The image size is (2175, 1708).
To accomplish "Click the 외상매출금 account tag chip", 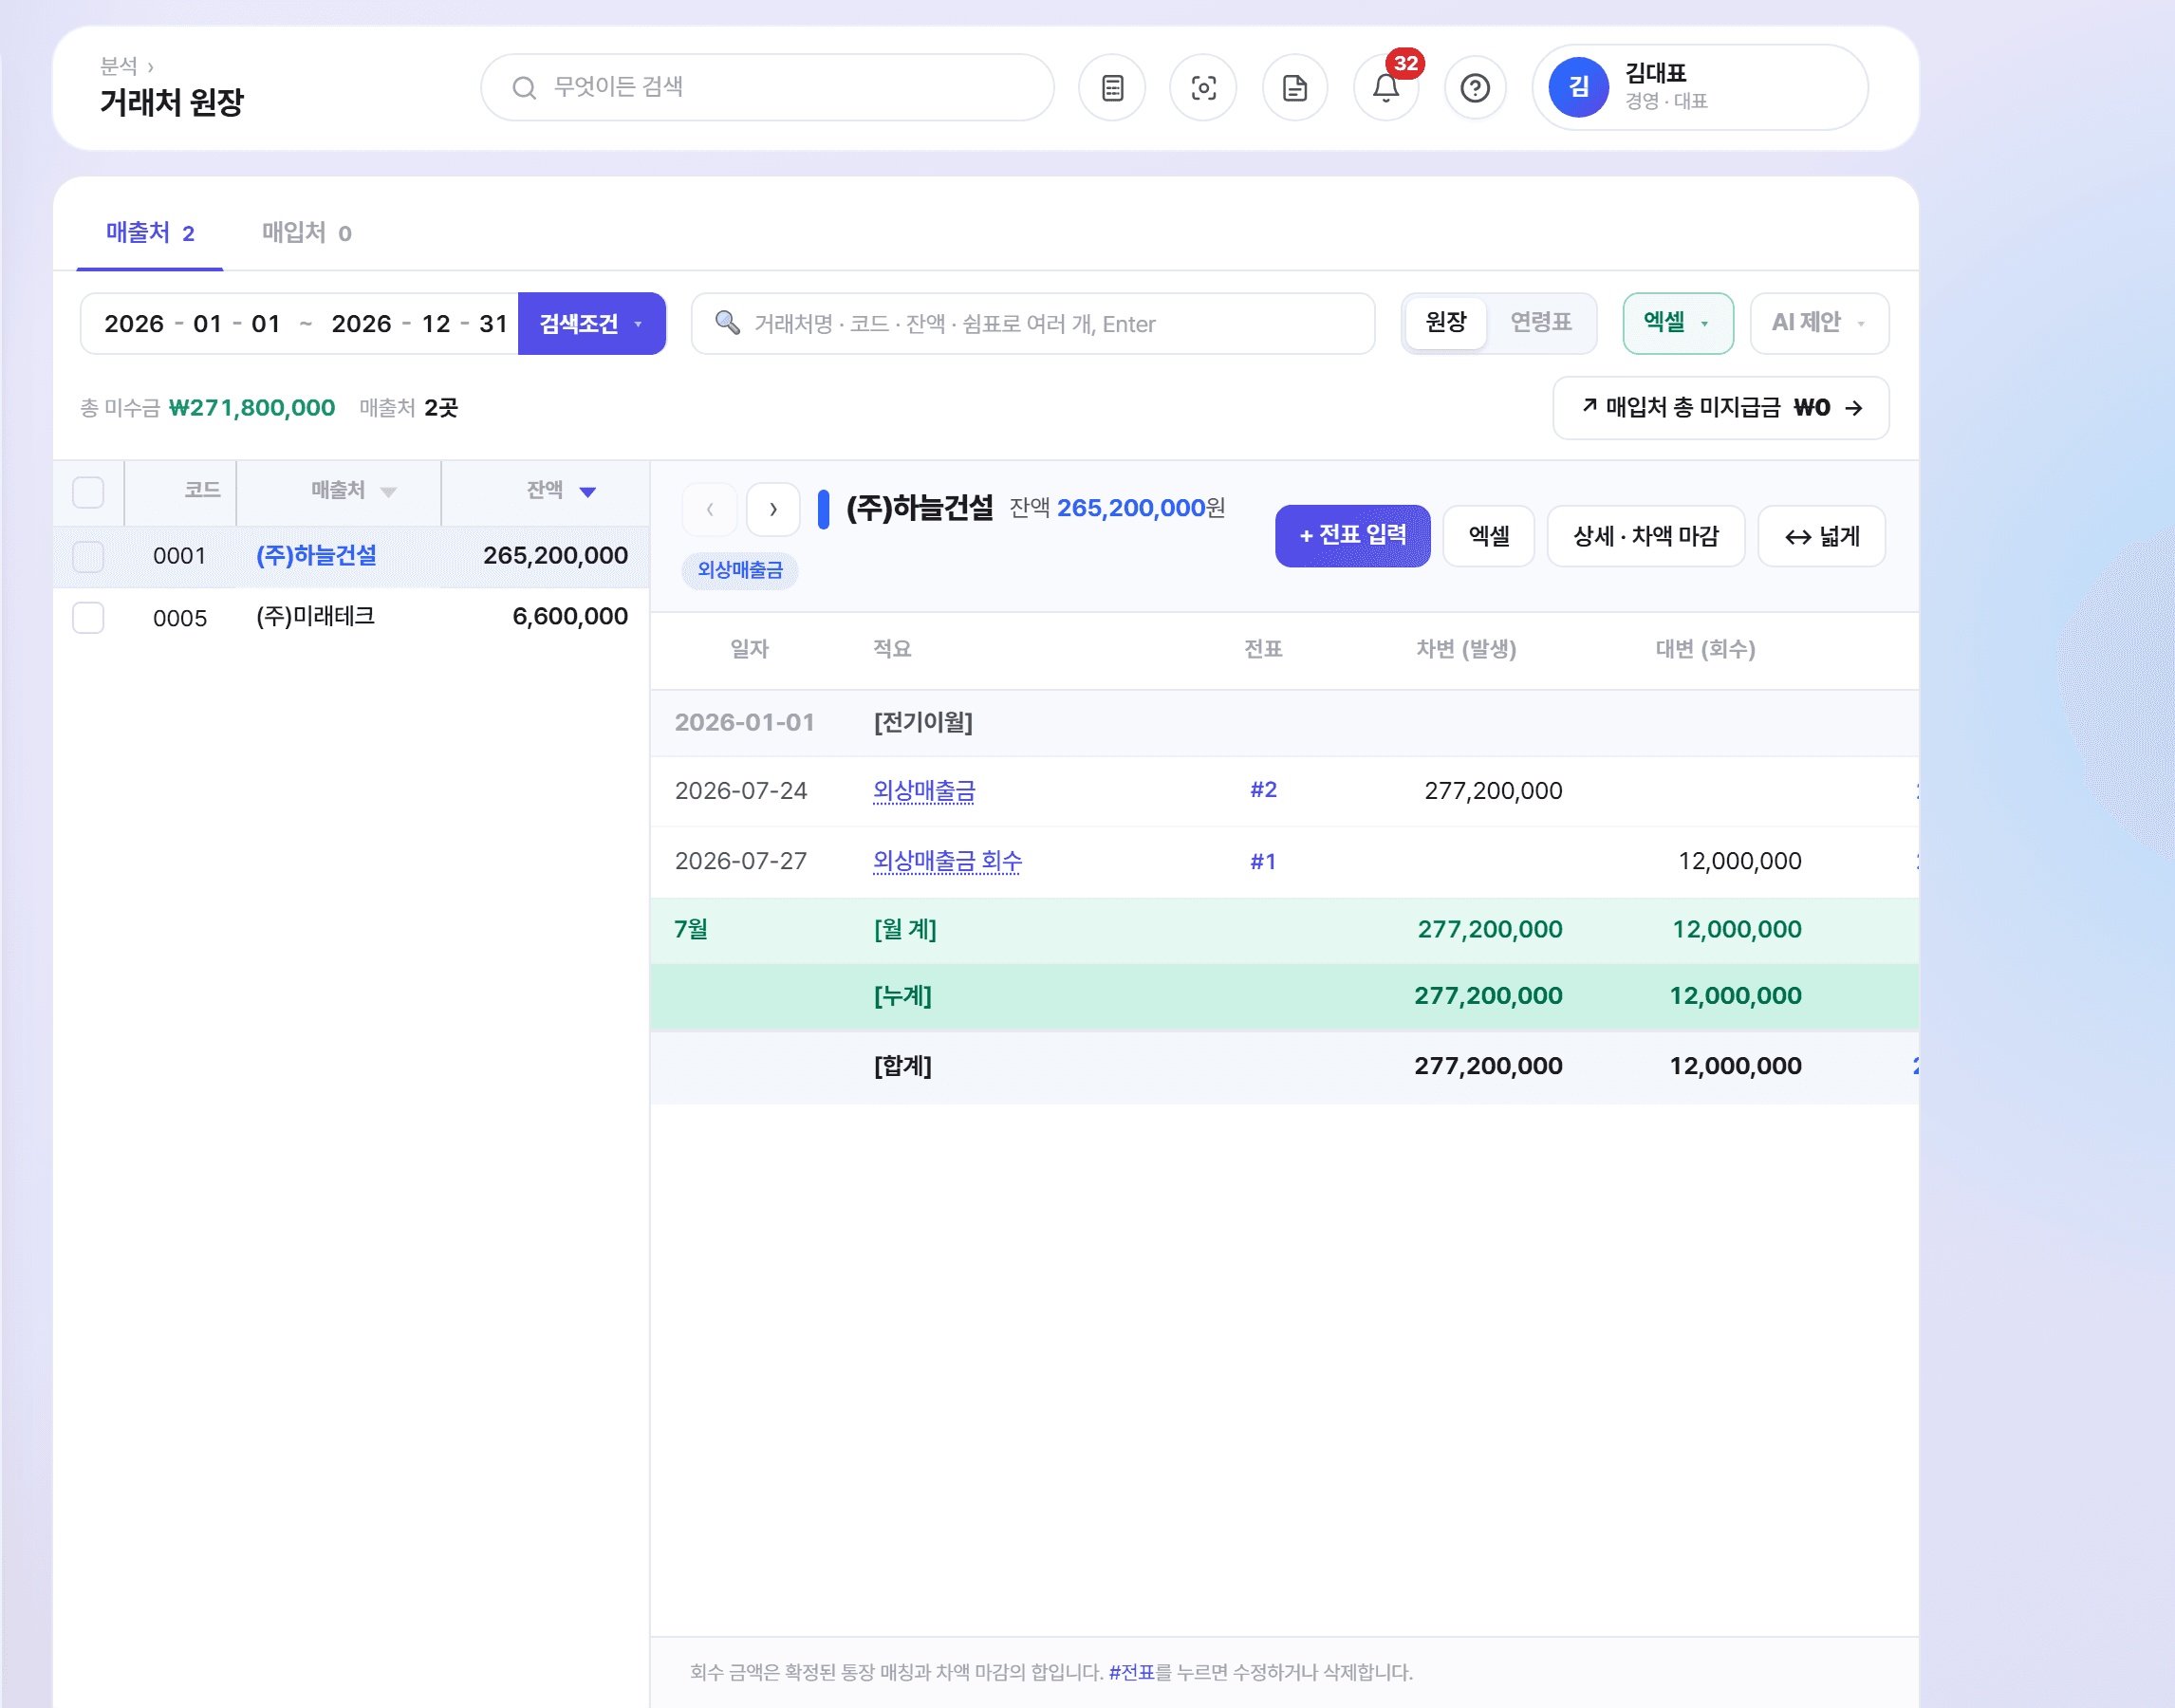I will point(740,570).
